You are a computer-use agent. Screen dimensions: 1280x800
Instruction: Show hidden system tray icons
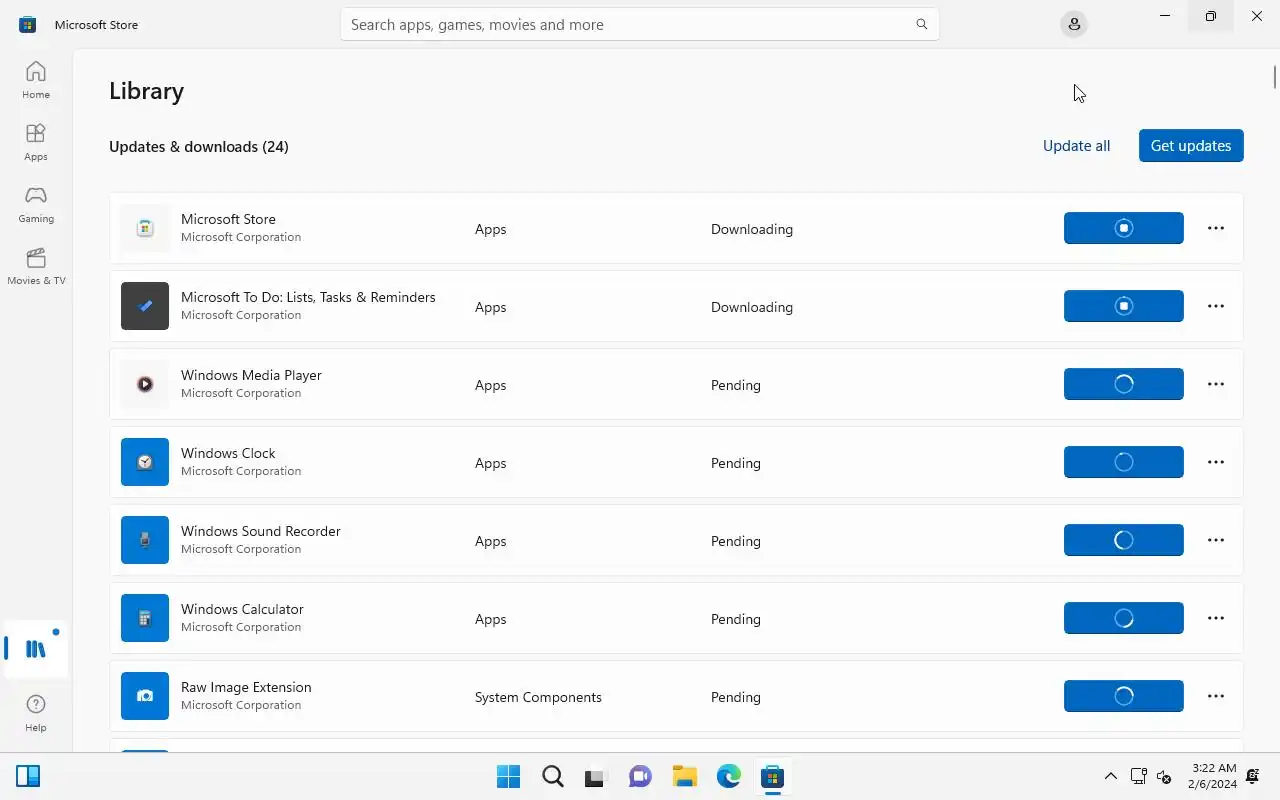click(1110, 776)
